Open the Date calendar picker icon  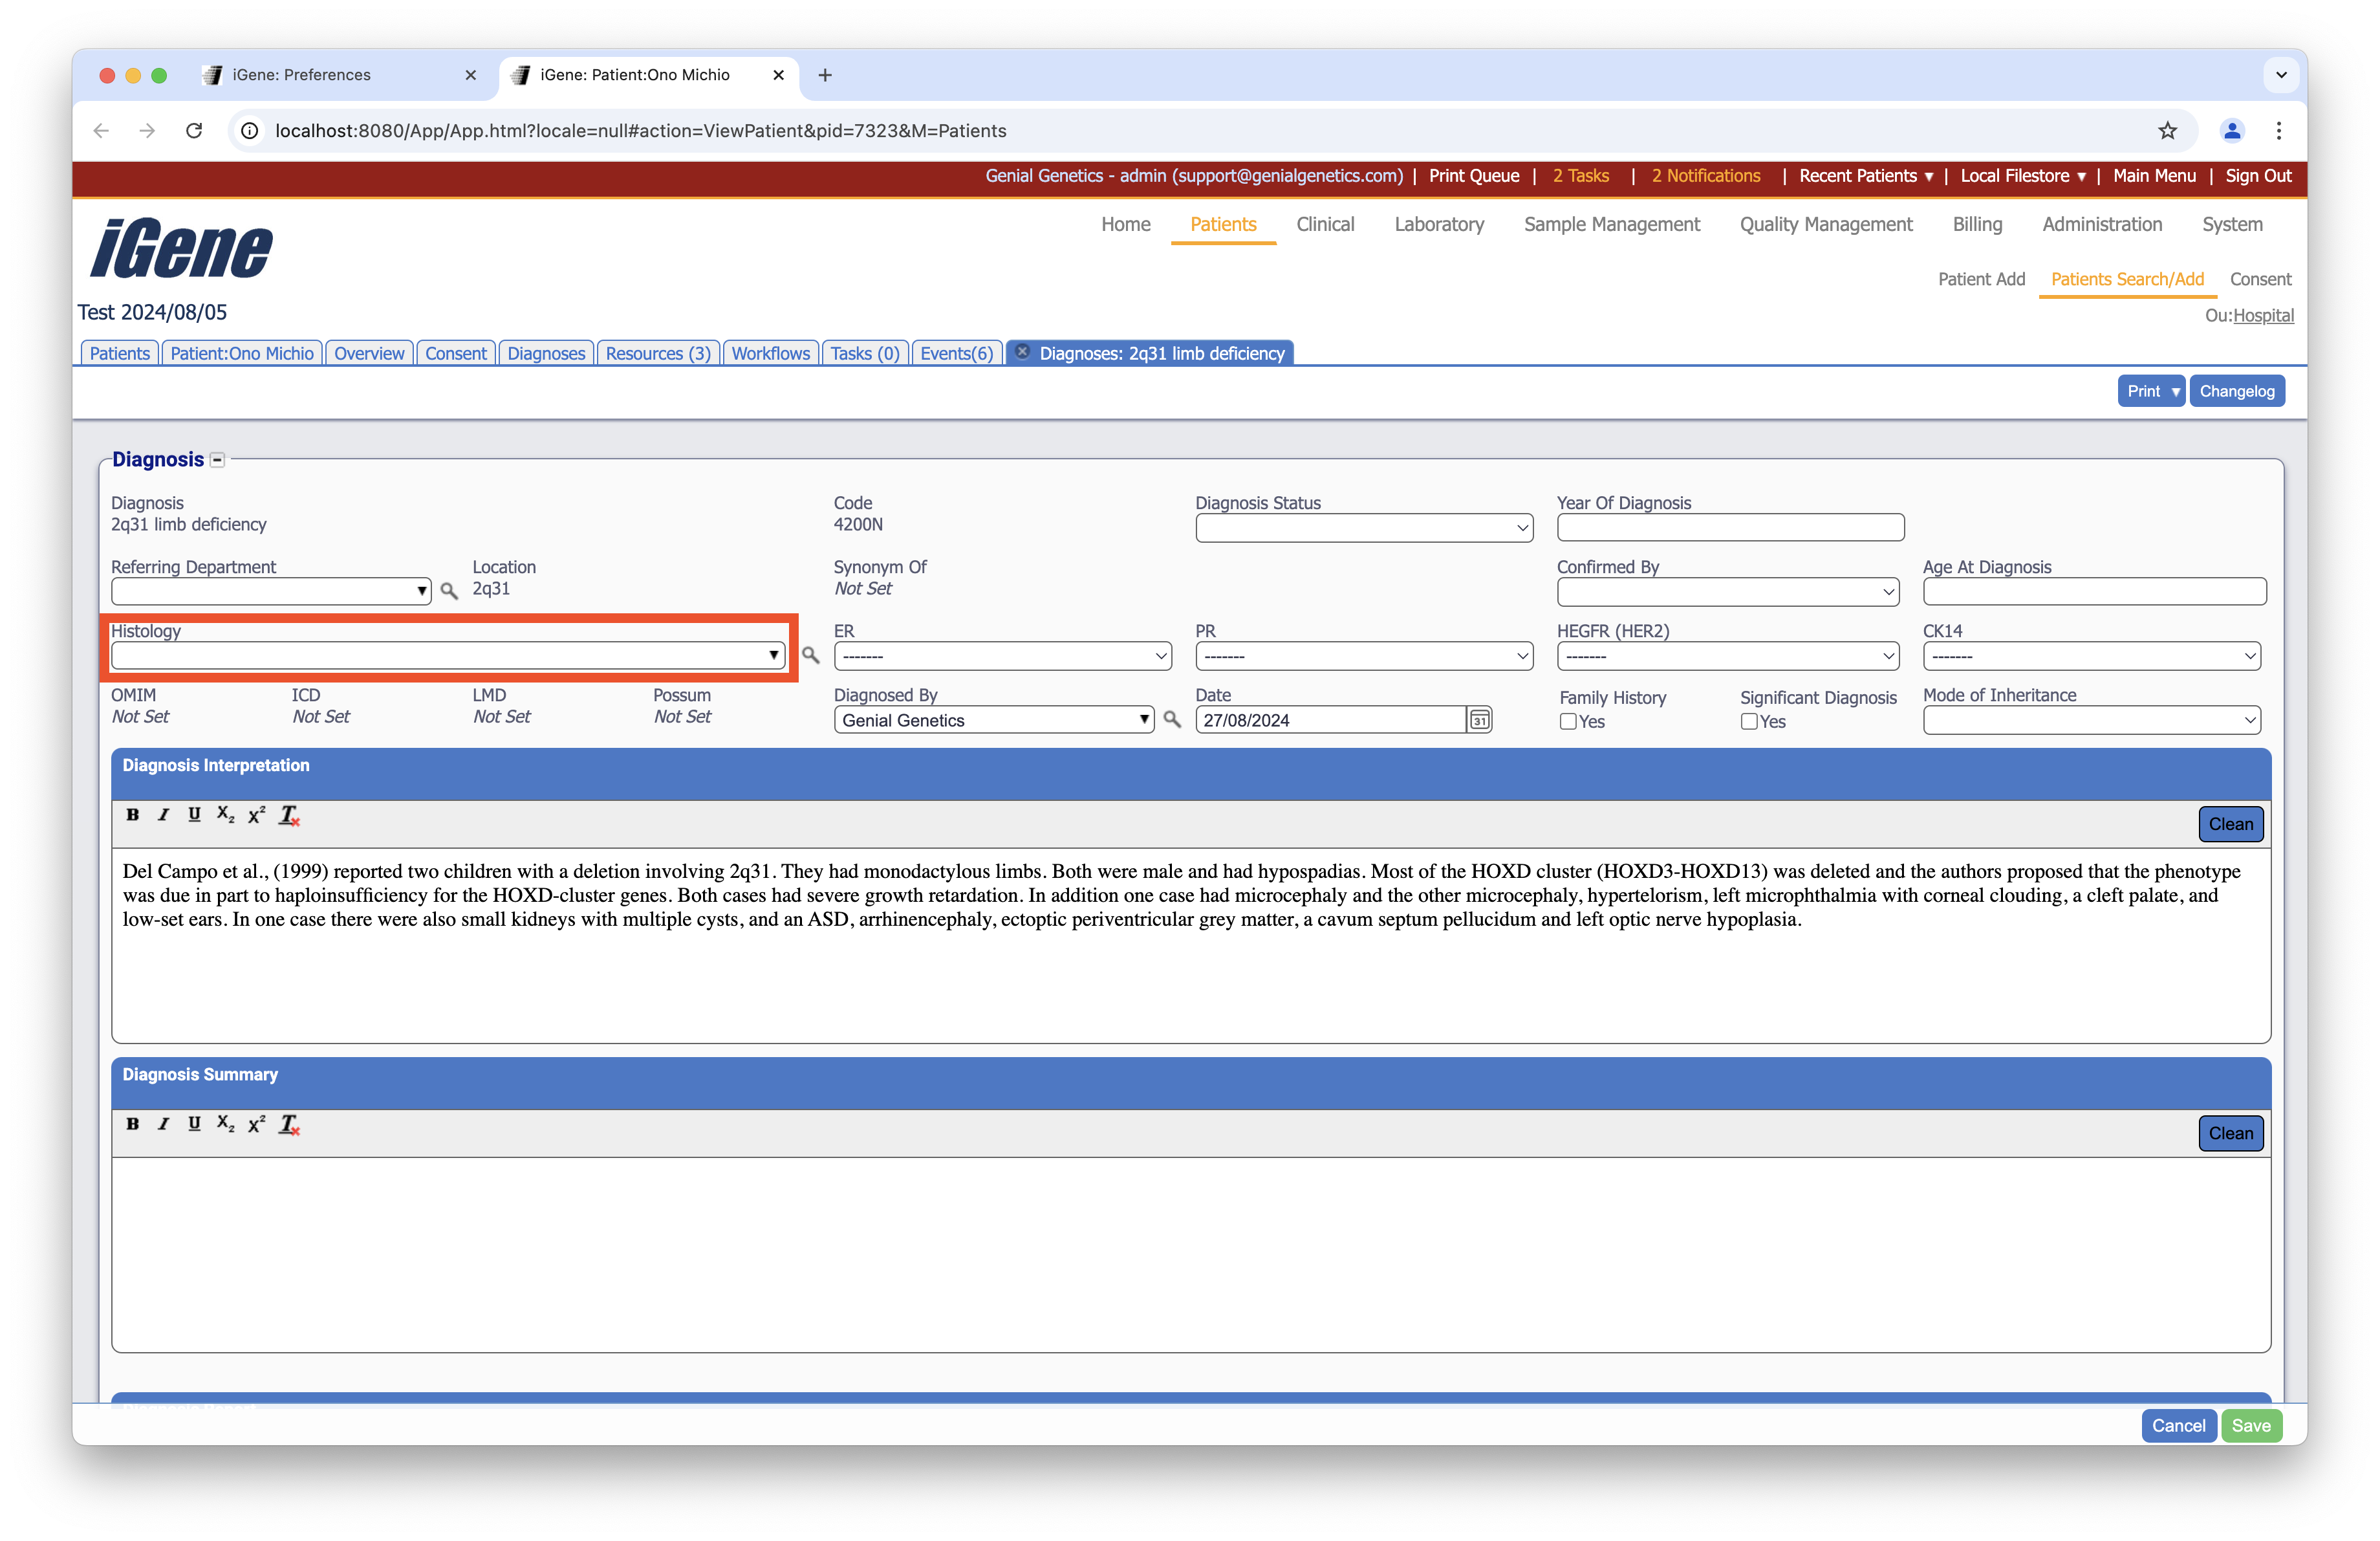click(1479, 720)
